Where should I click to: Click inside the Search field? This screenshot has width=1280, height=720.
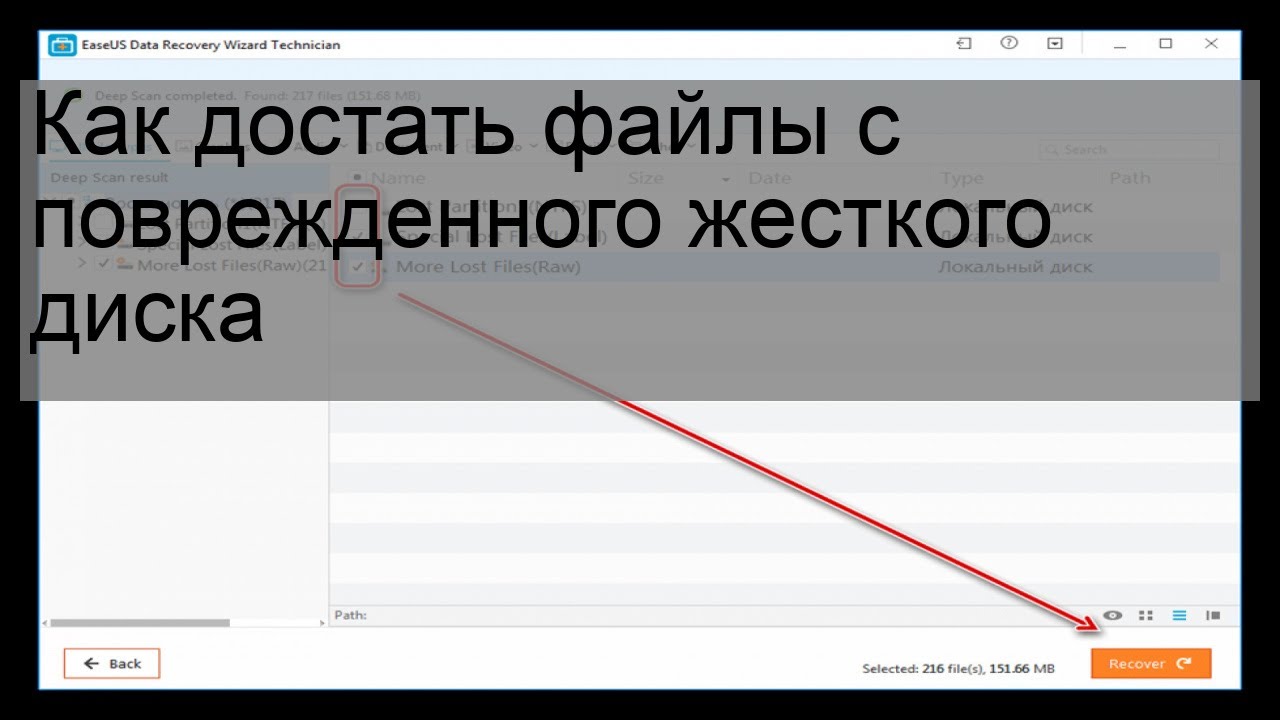tap(1129, 150)
